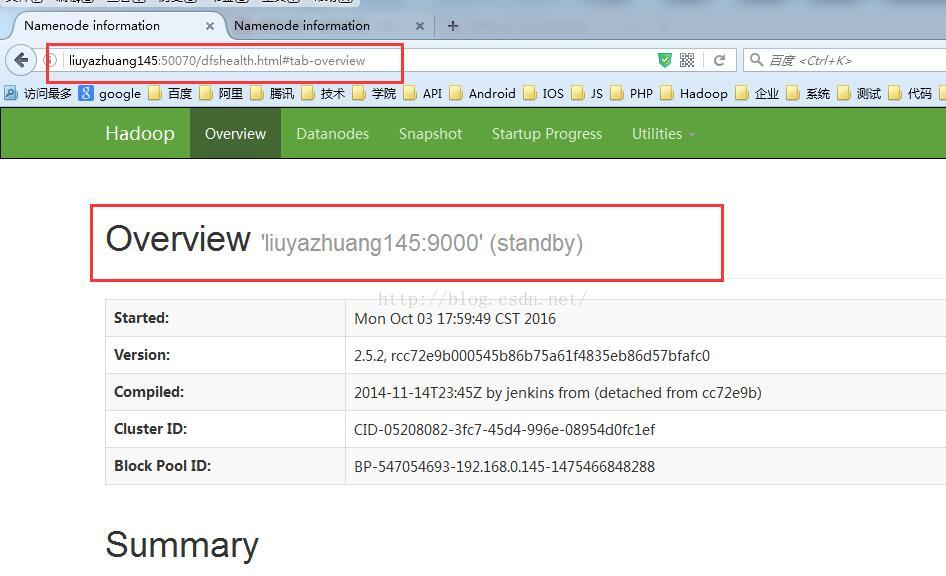Click the green shield security icon

(664, 60)
